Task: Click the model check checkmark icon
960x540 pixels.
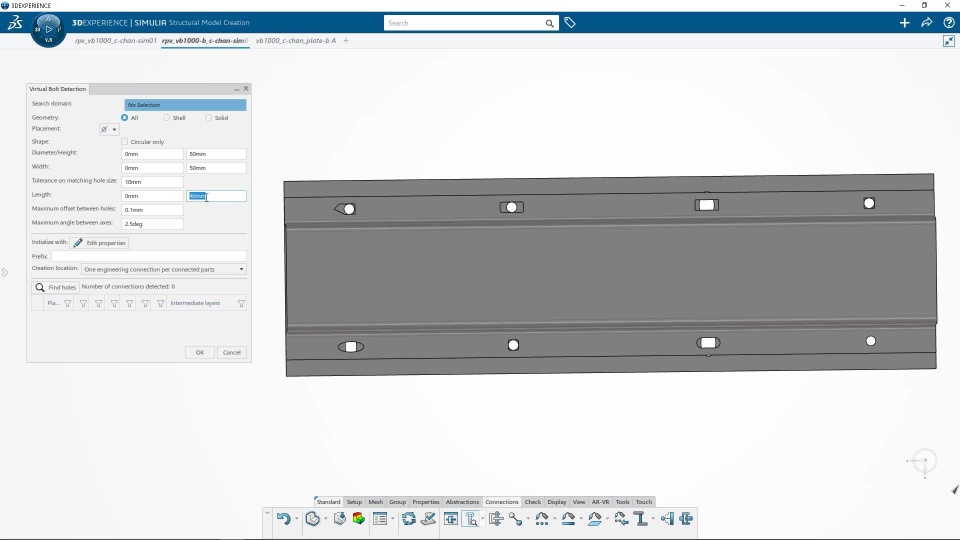Action: pos(429,519)
